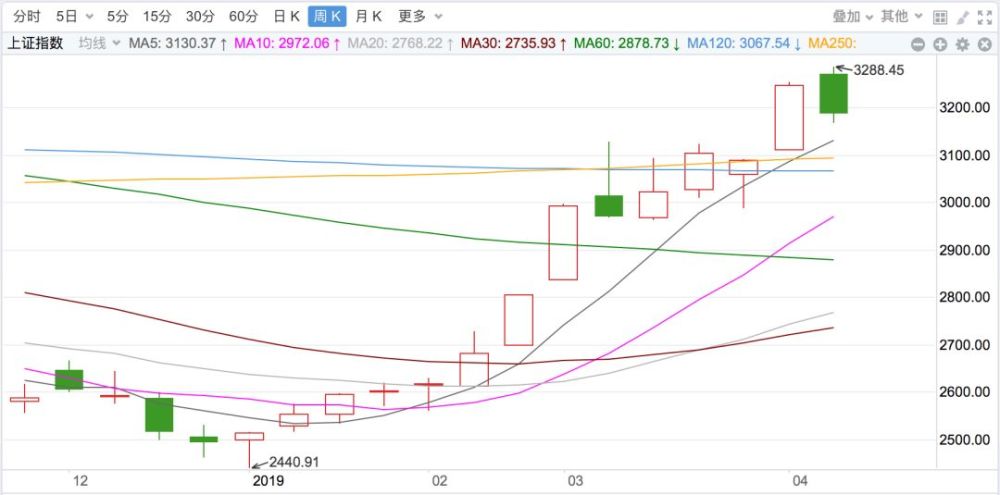The width and height of the screenshot is (1000, 495).
Task: Click the 04 month axis label
Action: coord(798,480)
